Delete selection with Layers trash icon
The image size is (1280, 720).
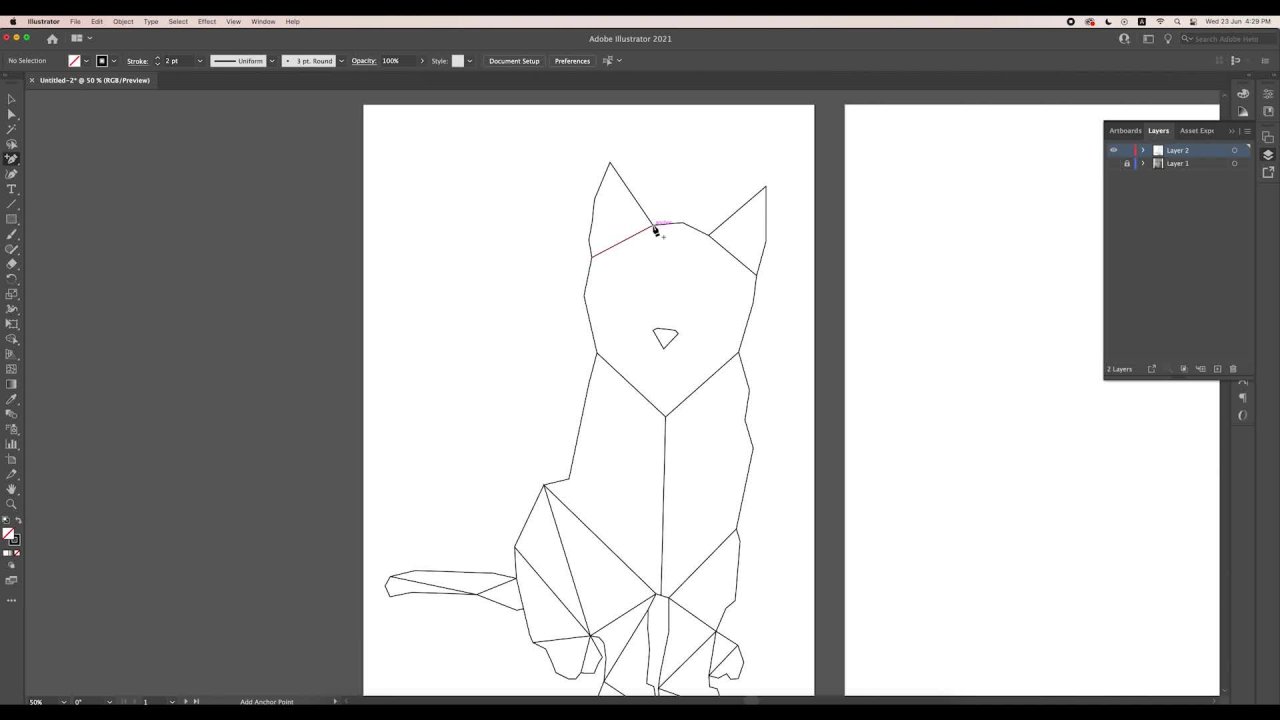click(x=1233, y=369)
